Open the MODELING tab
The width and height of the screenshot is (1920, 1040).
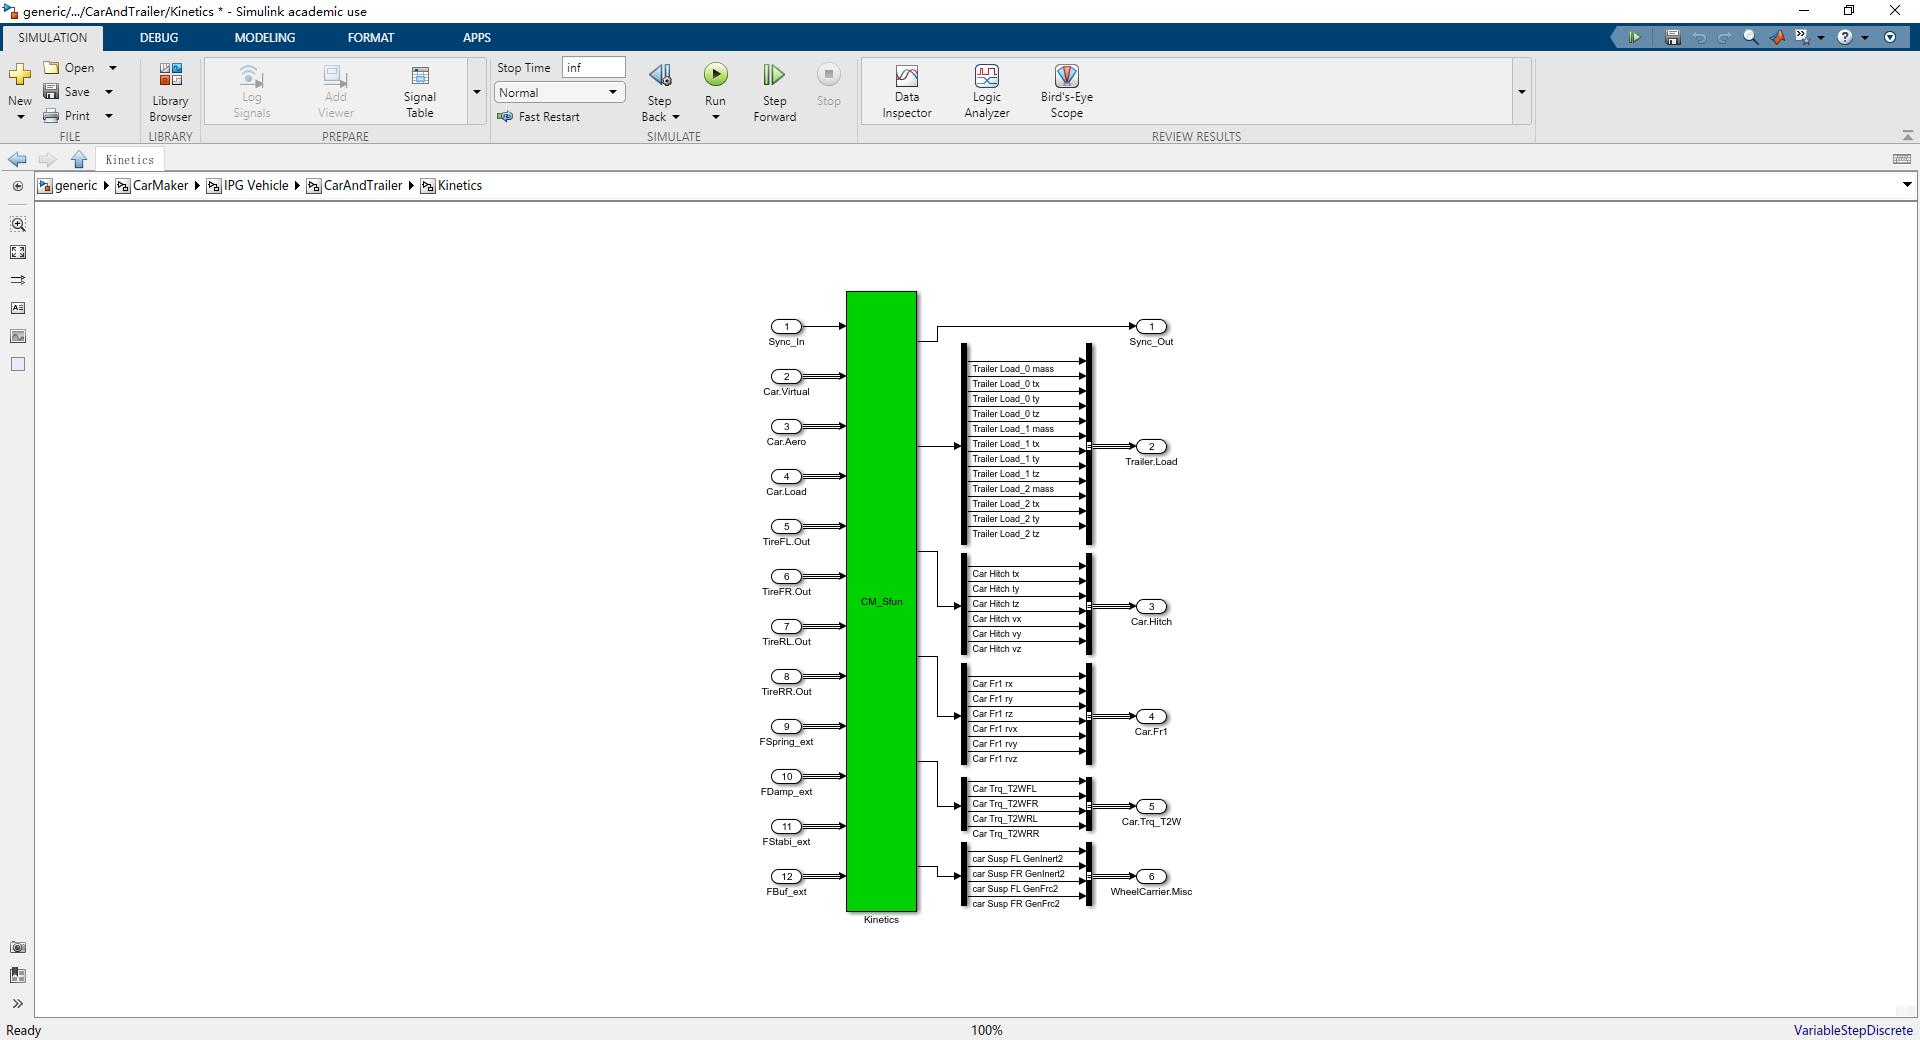click(x=265, y=38)
